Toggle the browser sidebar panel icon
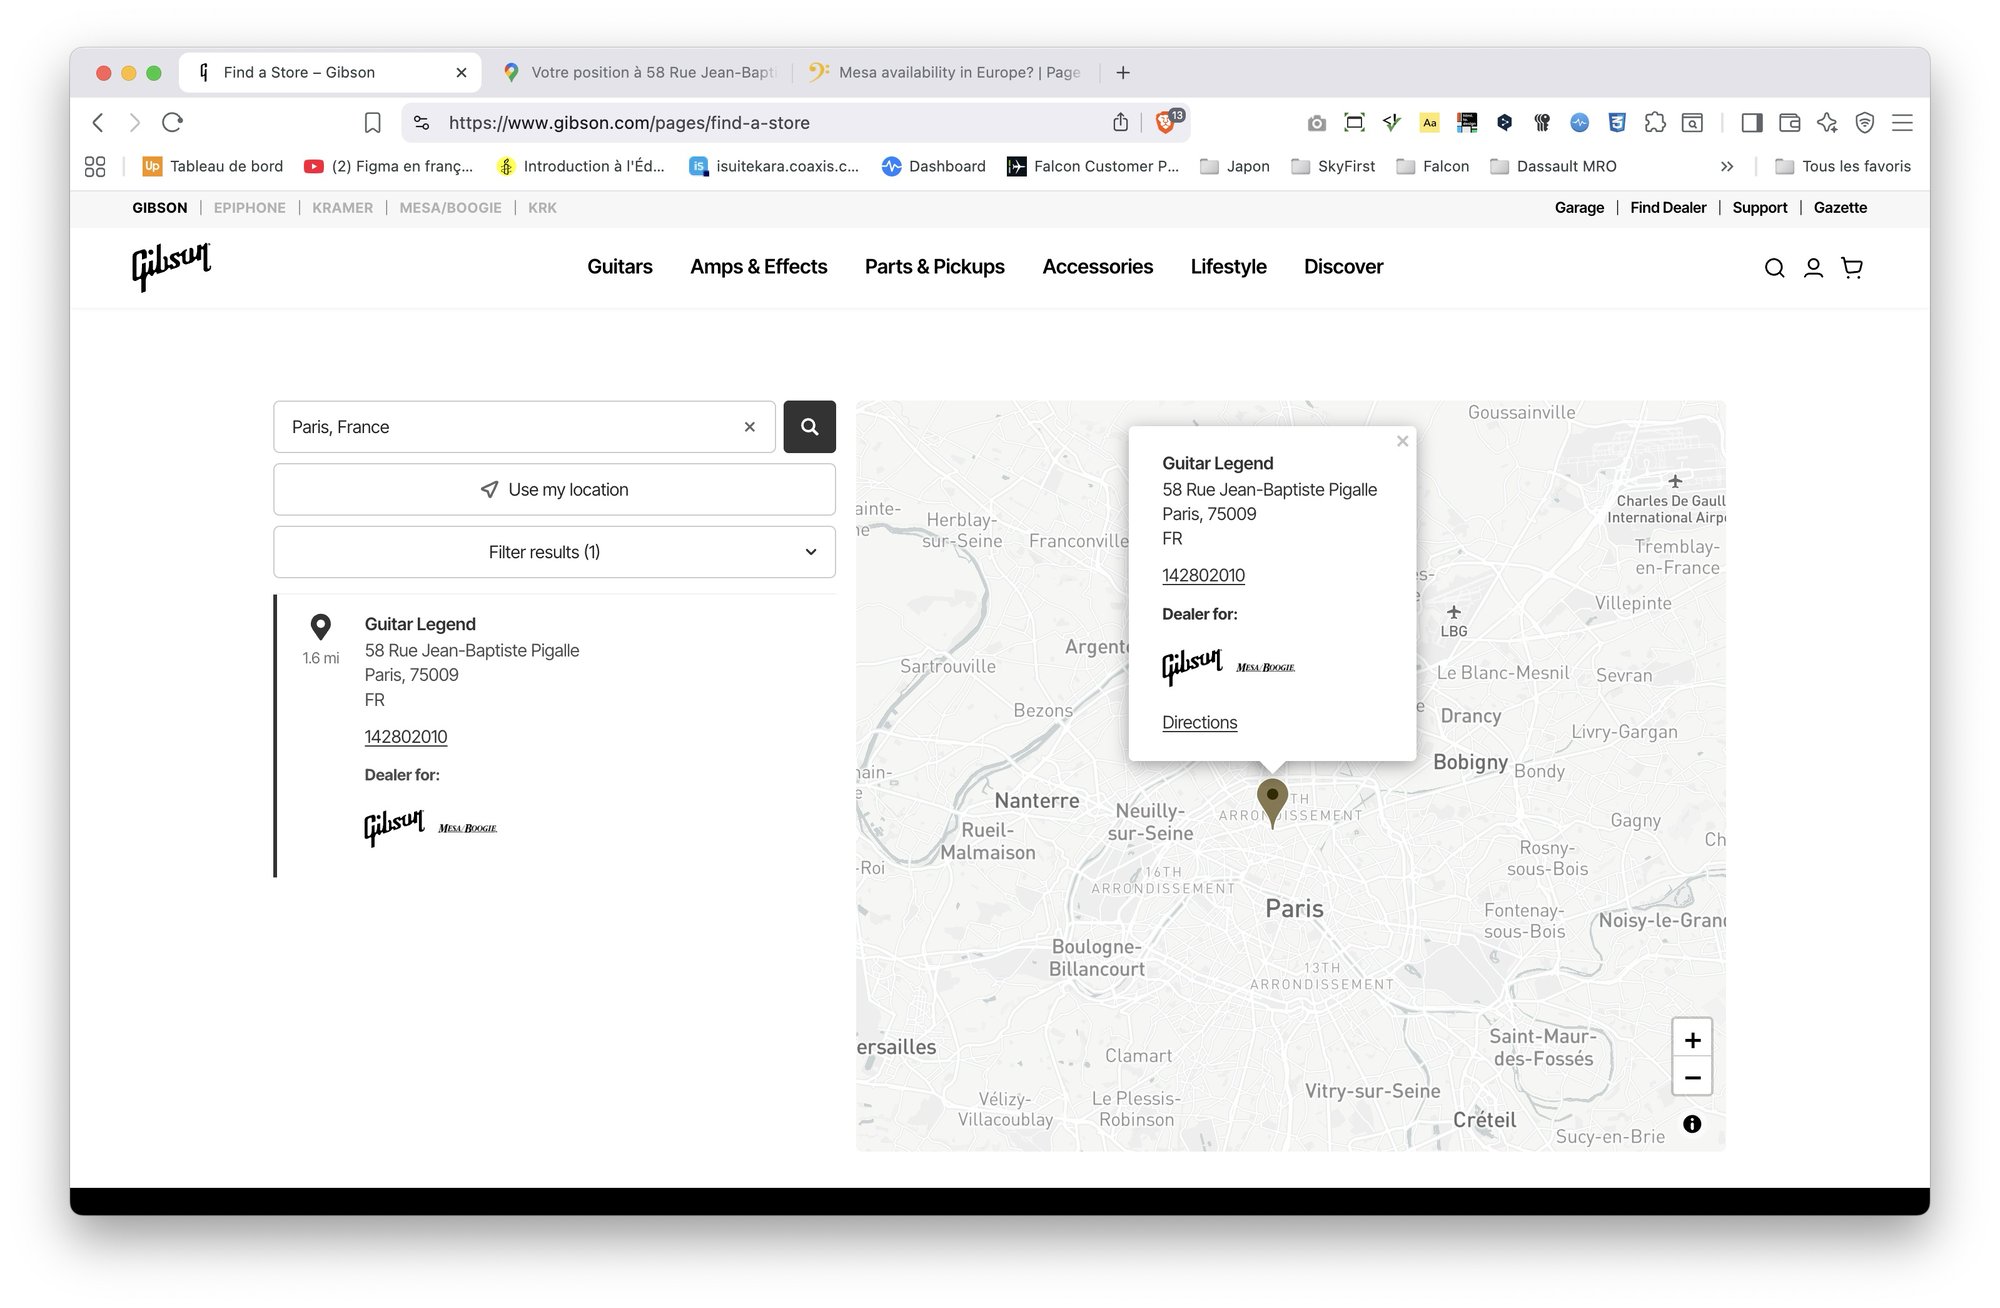2000x1308 pixels. point(1751,123)
